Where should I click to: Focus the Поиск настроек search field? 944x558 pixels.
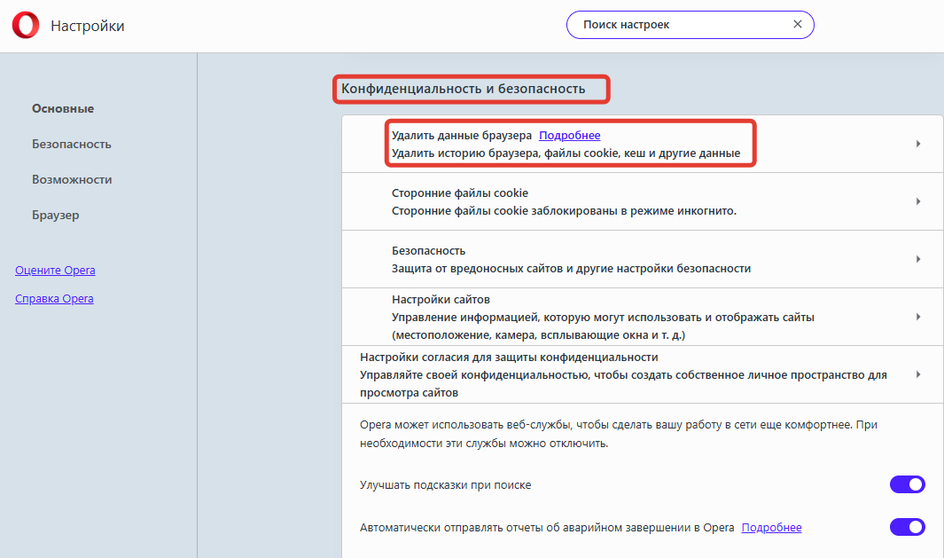pyautogui.click(x=690, y=25)
